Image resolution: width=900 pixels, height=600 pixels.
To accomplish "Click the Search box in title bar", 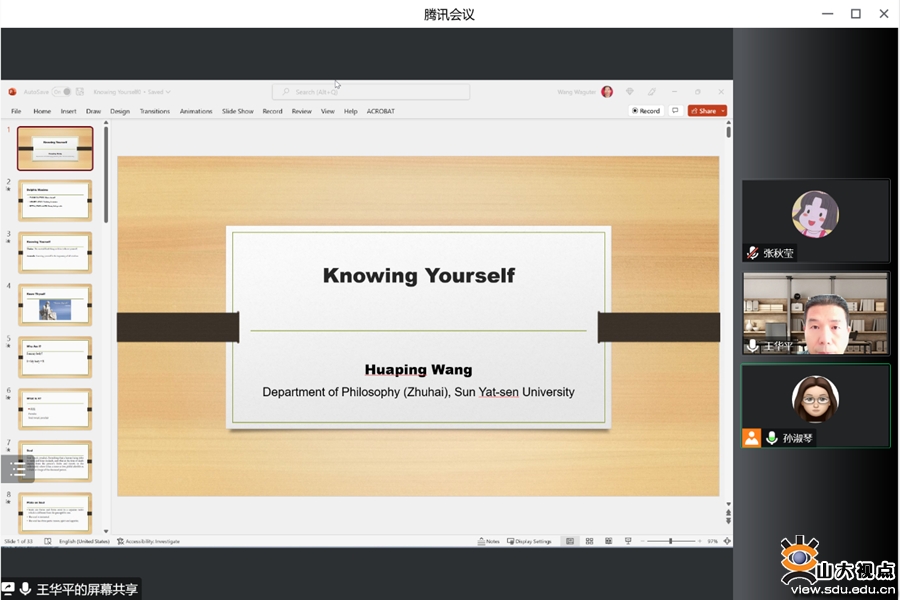I will point(370,92).
